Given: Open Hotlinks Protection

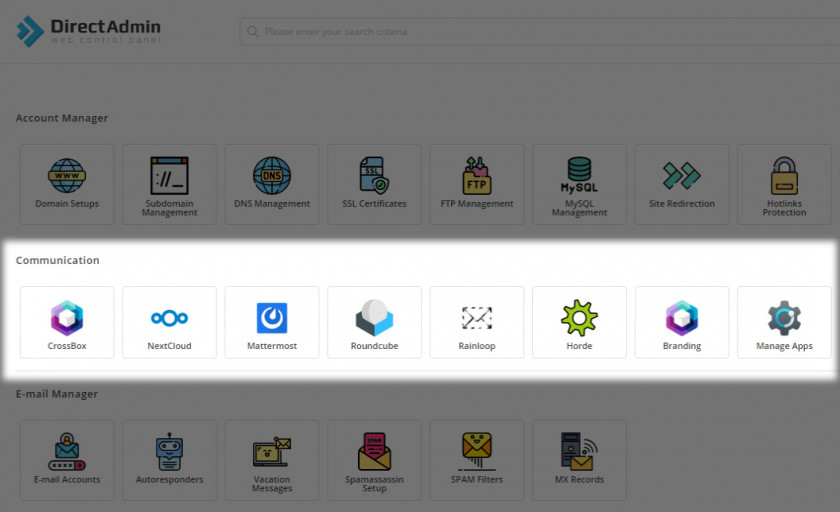Looking at the screenshot, I should point(784,184).
